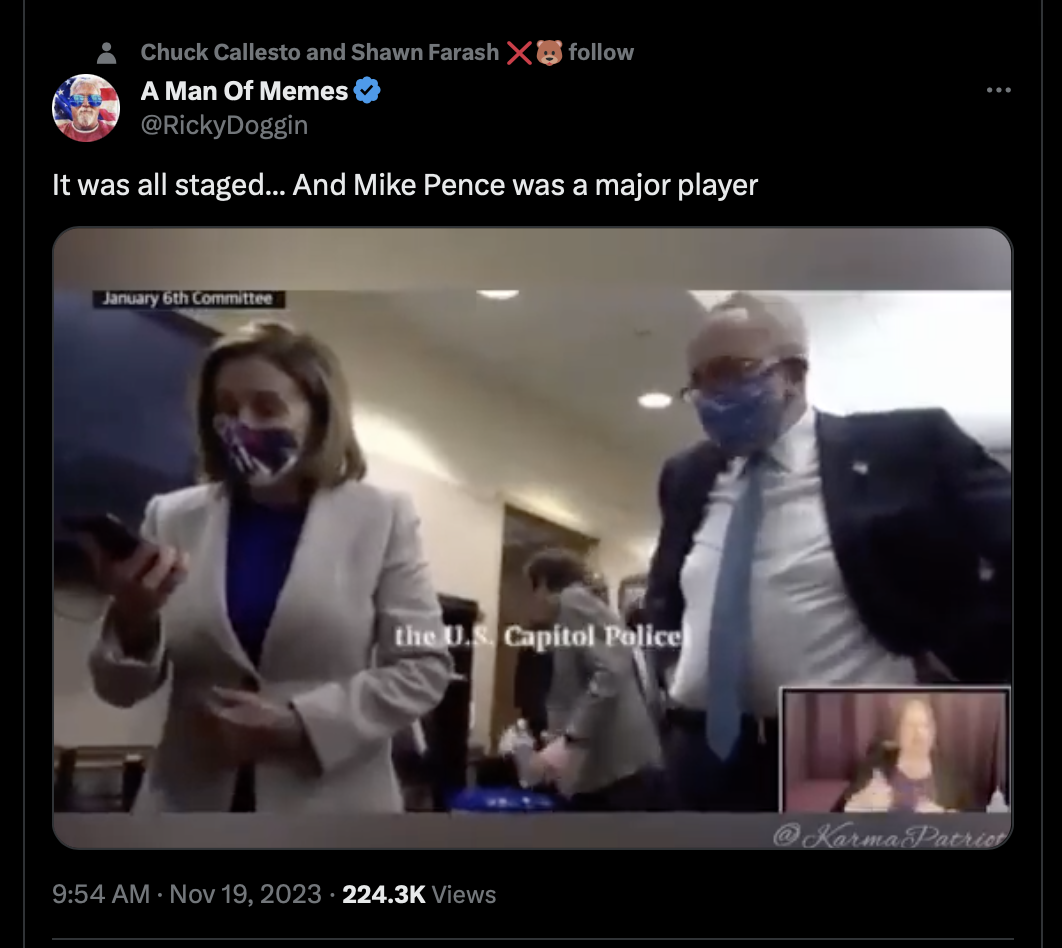
Task: Open the three-dot more options menu
Action: pyautogui.click(x=998, y=90)
